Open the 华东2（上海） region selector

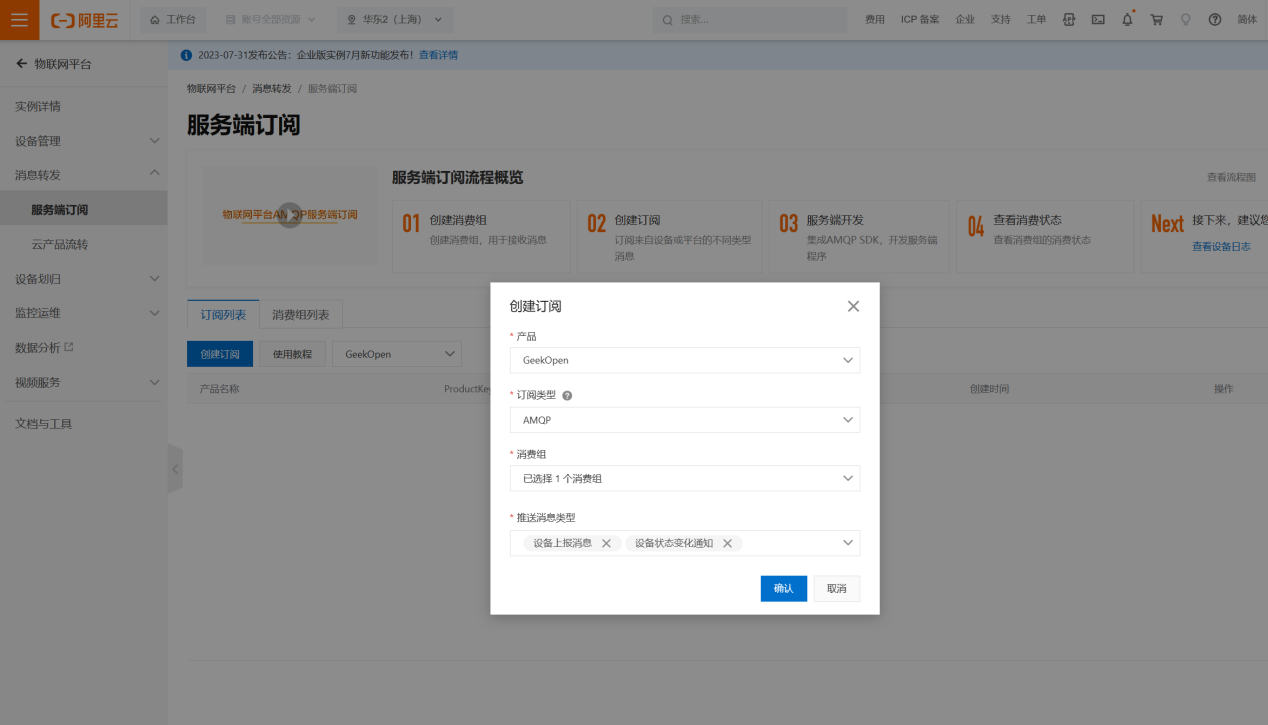tap(394, 20)
